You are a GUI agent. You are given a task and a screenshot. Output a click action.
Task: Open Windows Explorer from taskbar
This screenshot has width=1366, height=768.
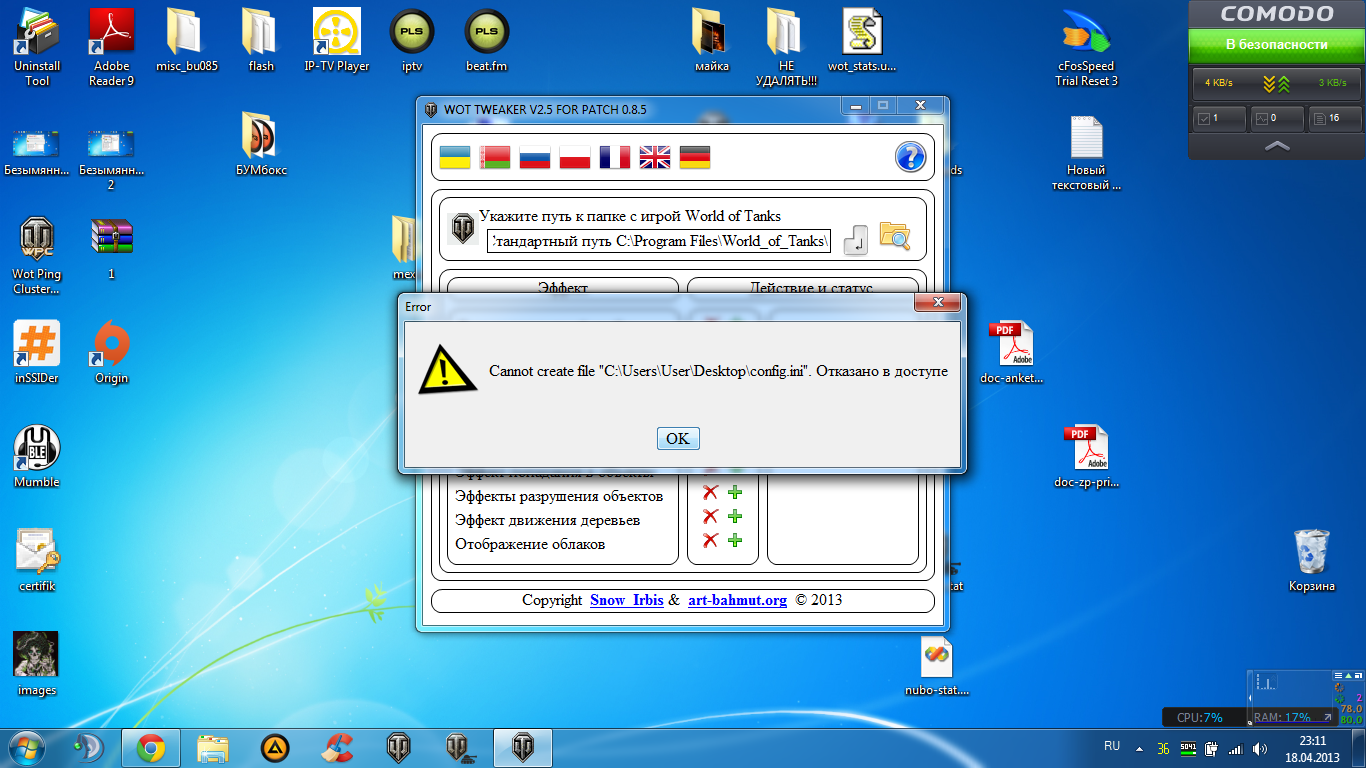click(213, 747)
